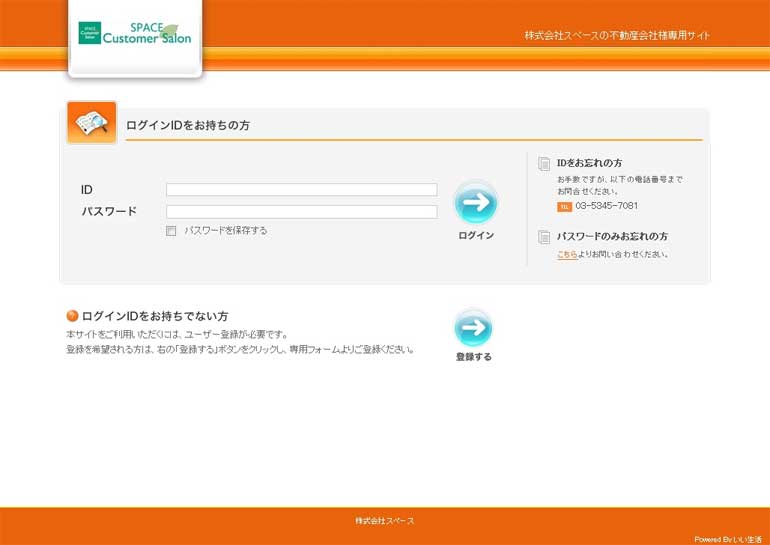Focus the パスワード input field
770x545 pixels.
302,212
